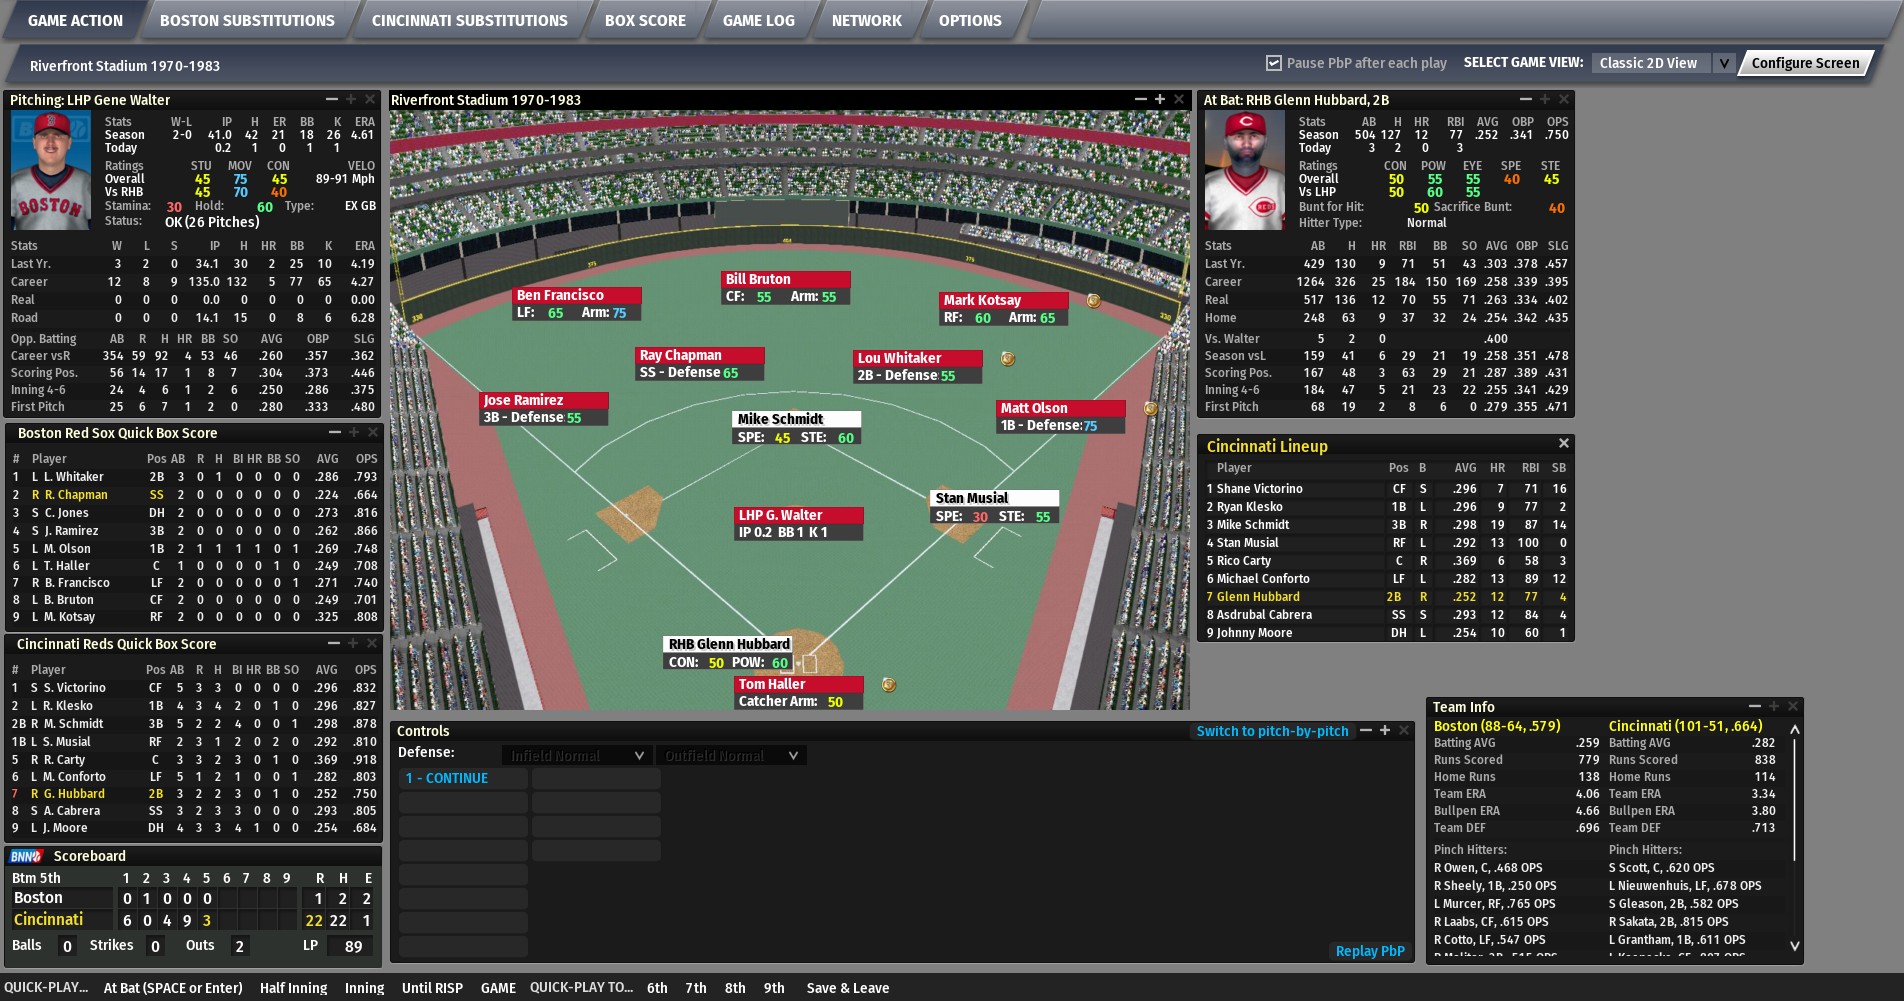This screenshot has height=1001, width=1904.
Task: Click the baseball icon beside Tom Haller
Action: [888, 685]
